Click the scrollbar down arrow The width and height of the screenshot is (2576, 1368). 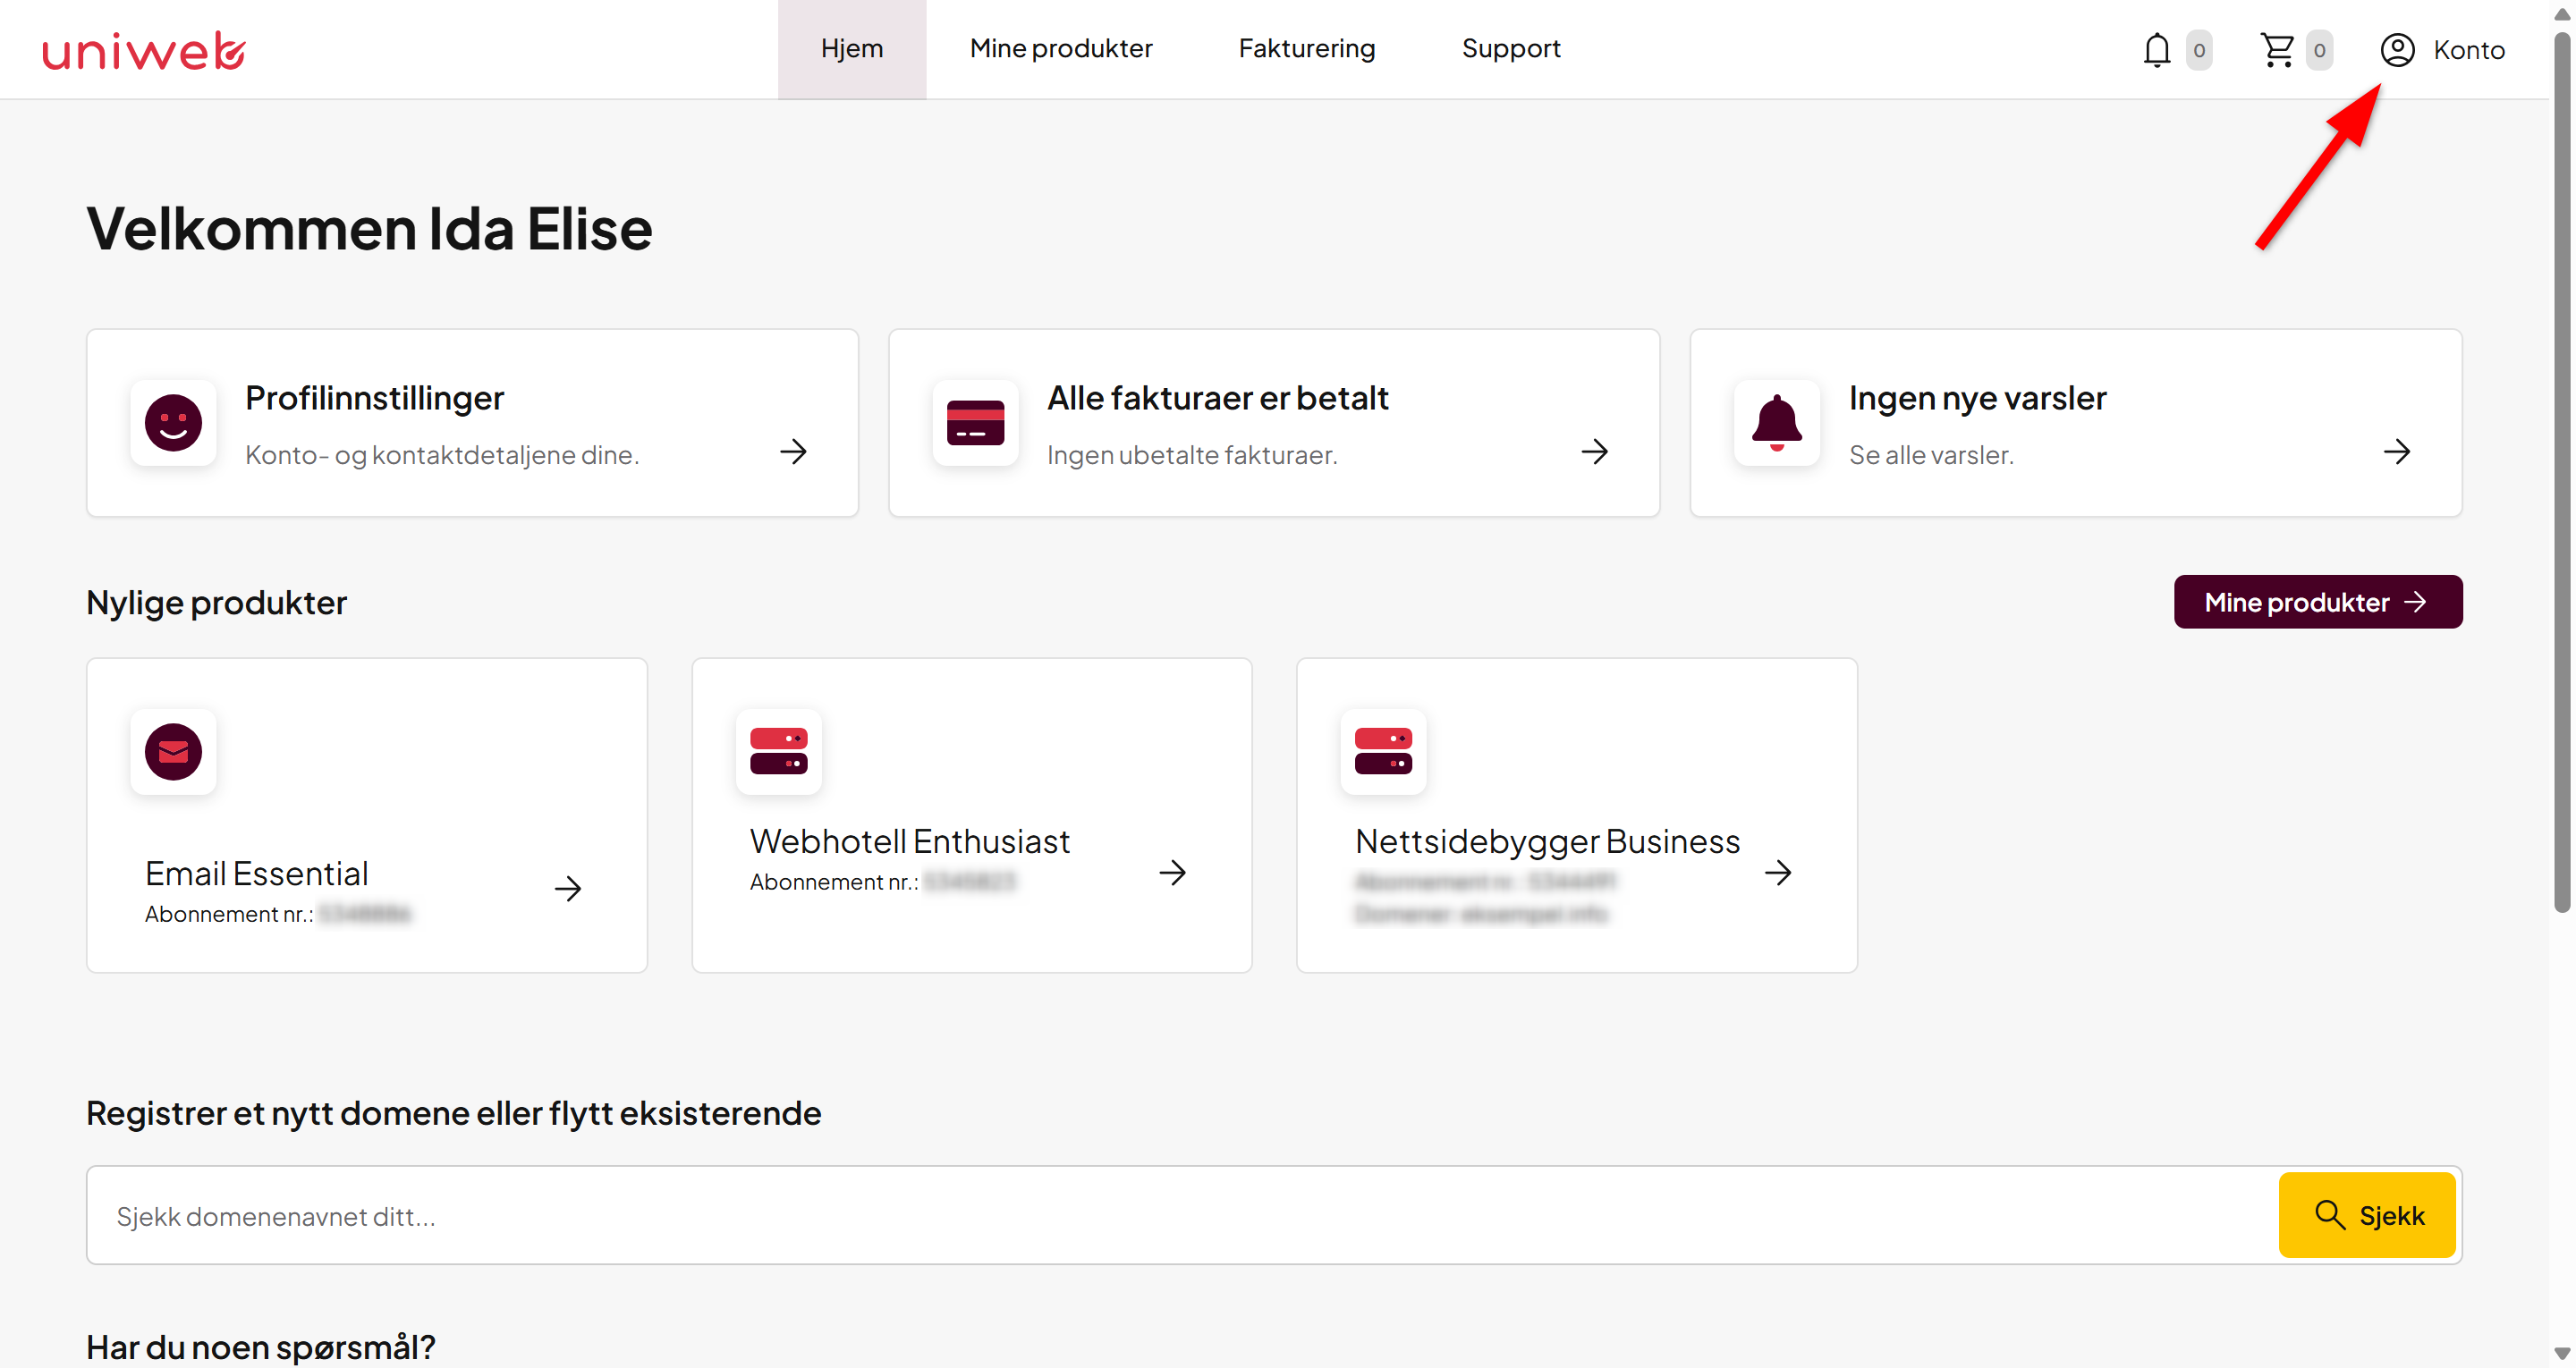pos(2562,1354)
